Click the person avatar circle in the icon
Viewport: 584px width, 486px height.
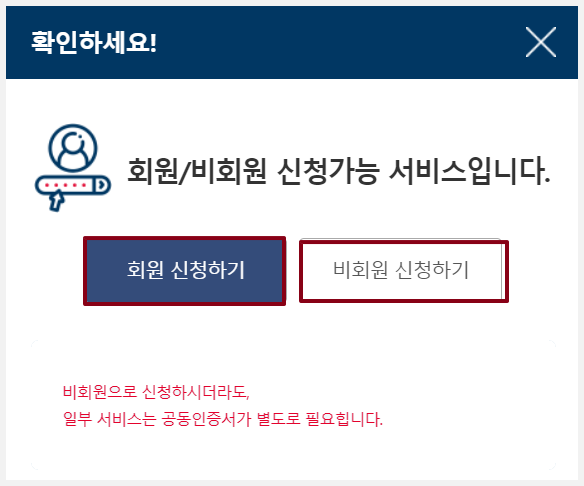click(x=73, y=148)
